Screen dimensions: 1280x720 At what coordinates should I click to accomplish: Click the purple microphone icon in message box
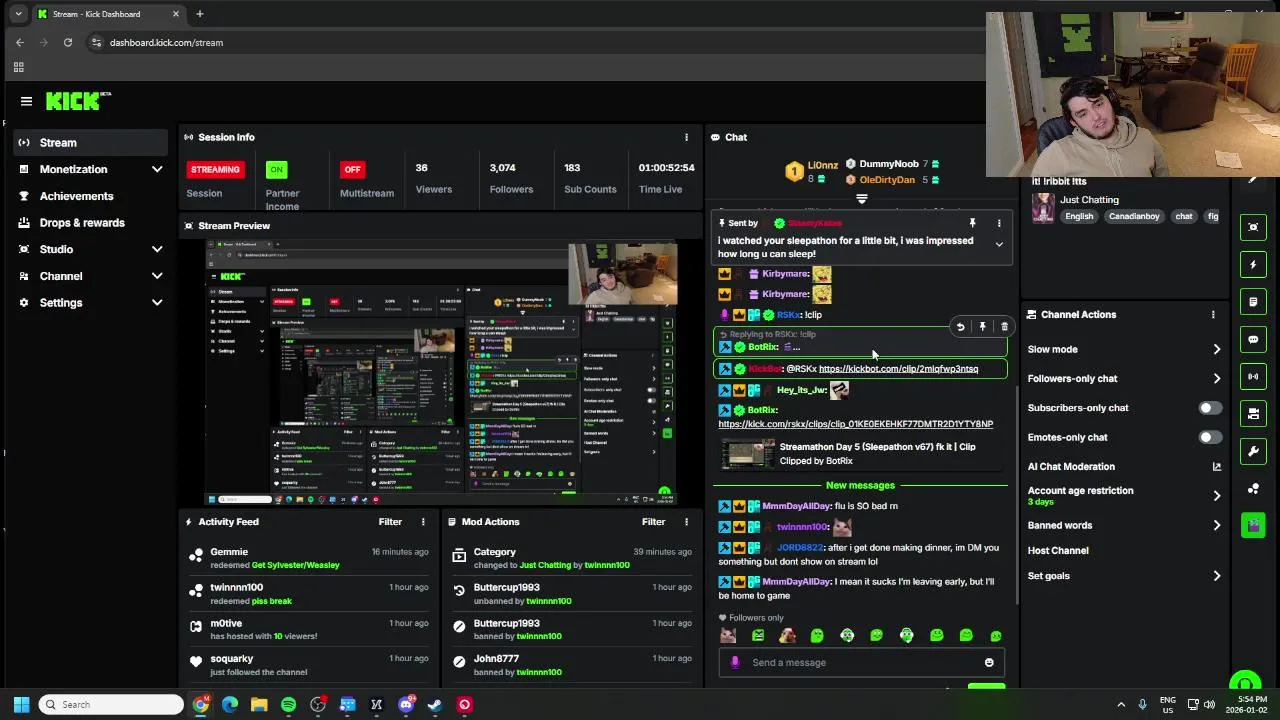[x=735, y=663]
